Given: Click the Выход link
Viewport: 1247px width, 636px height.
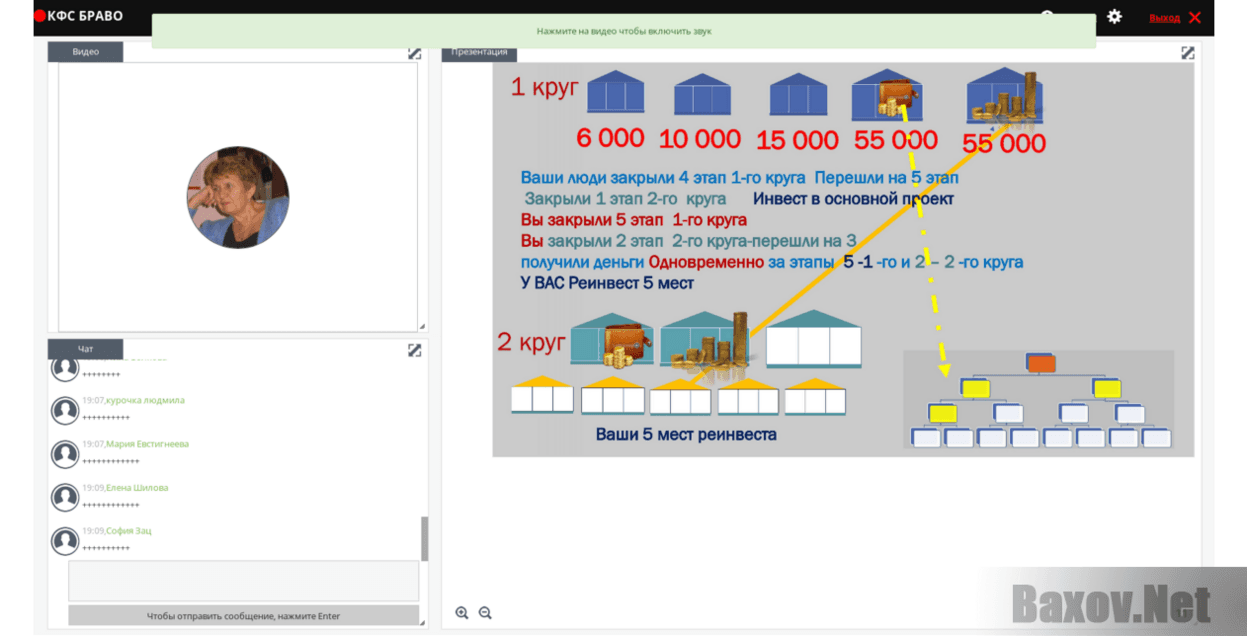Looking at the screenshot, I should tap(1164, 18).
